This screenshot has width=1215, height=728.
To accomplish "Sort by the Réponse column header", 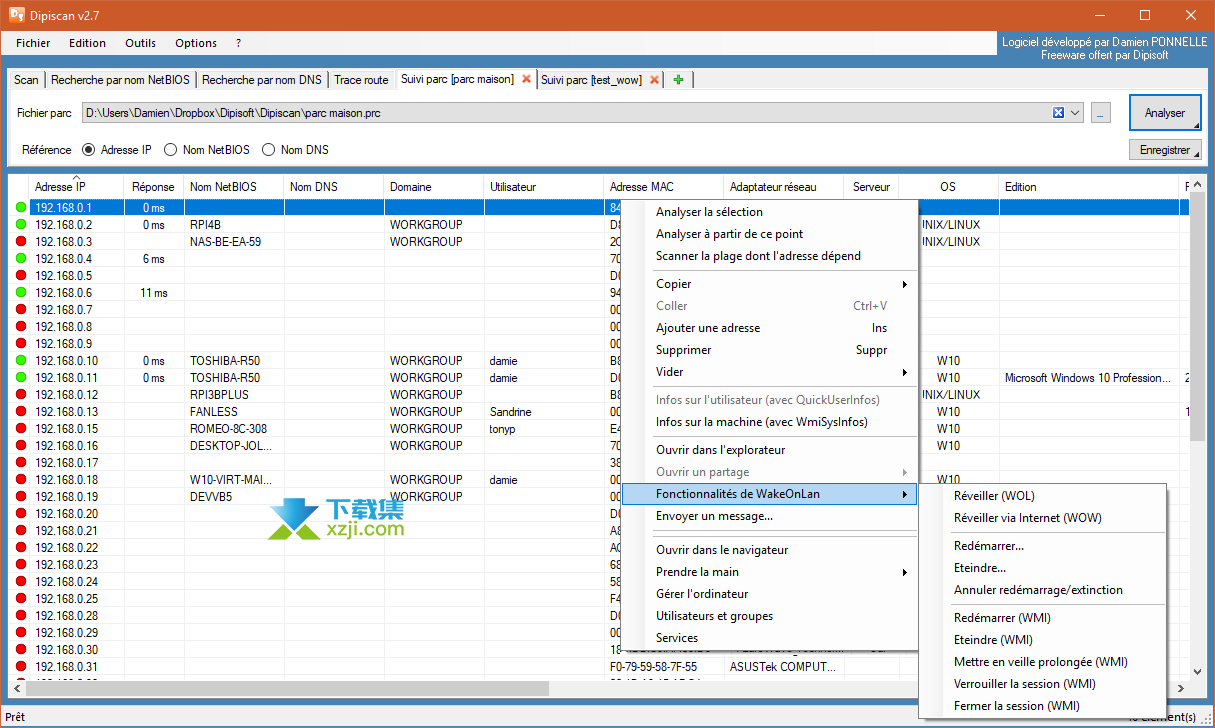I will (153, 187).
